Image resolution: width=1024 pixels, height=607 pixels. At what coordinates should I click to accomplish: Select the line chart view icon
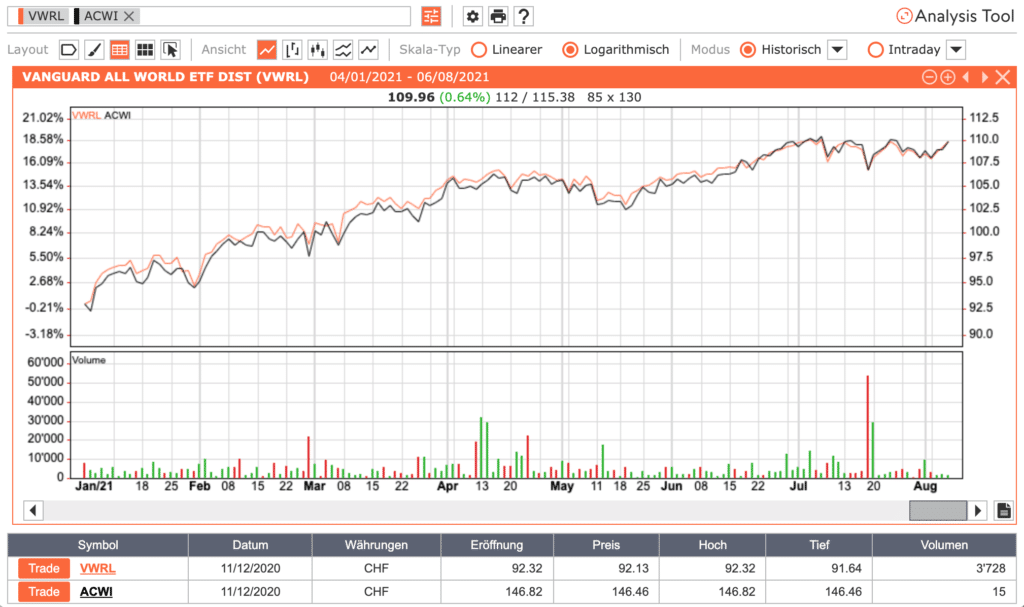(x=268, y=49)
